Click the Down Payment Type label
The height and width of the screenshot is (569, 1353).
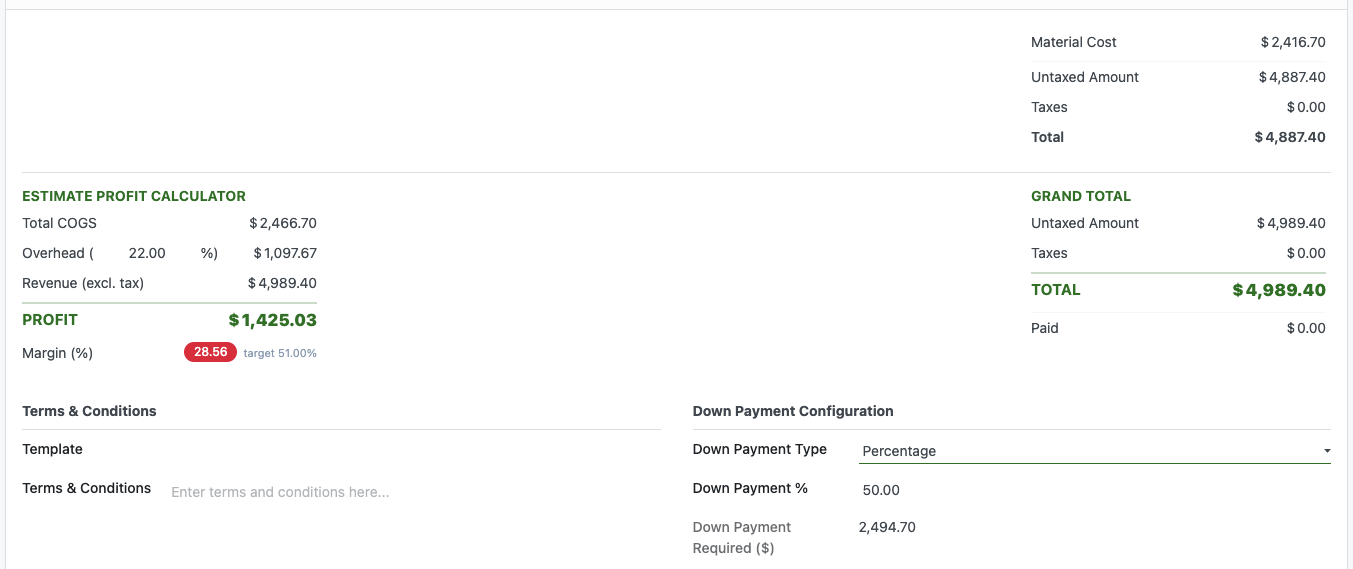tap(760, 449)
